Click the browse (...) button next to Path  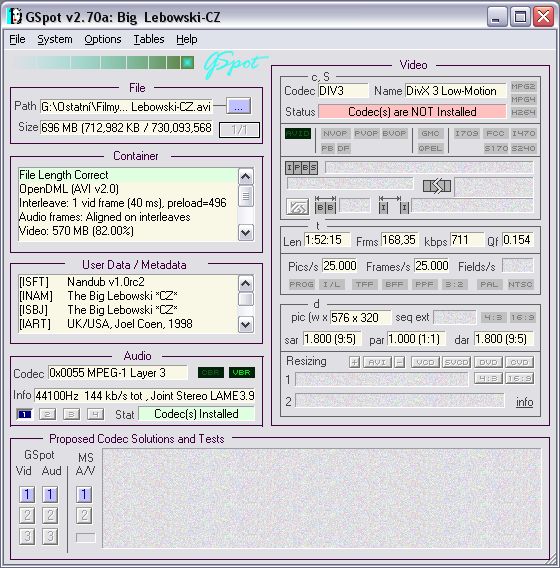pos(238,106)
